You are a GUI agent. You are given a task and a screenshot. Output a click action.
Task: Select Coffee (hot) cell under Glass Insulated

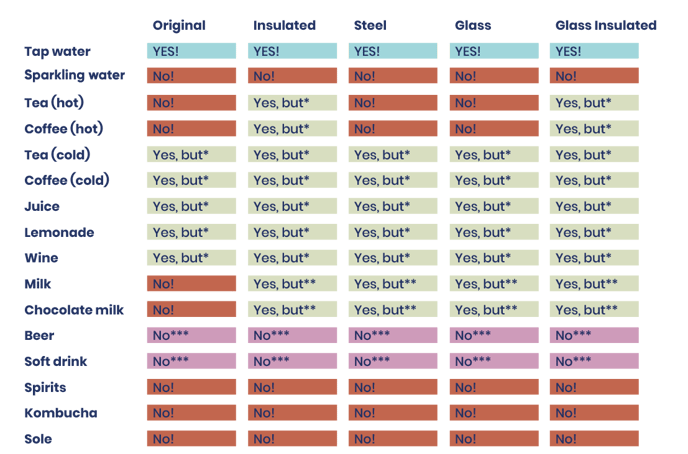(x=594, y=128)
